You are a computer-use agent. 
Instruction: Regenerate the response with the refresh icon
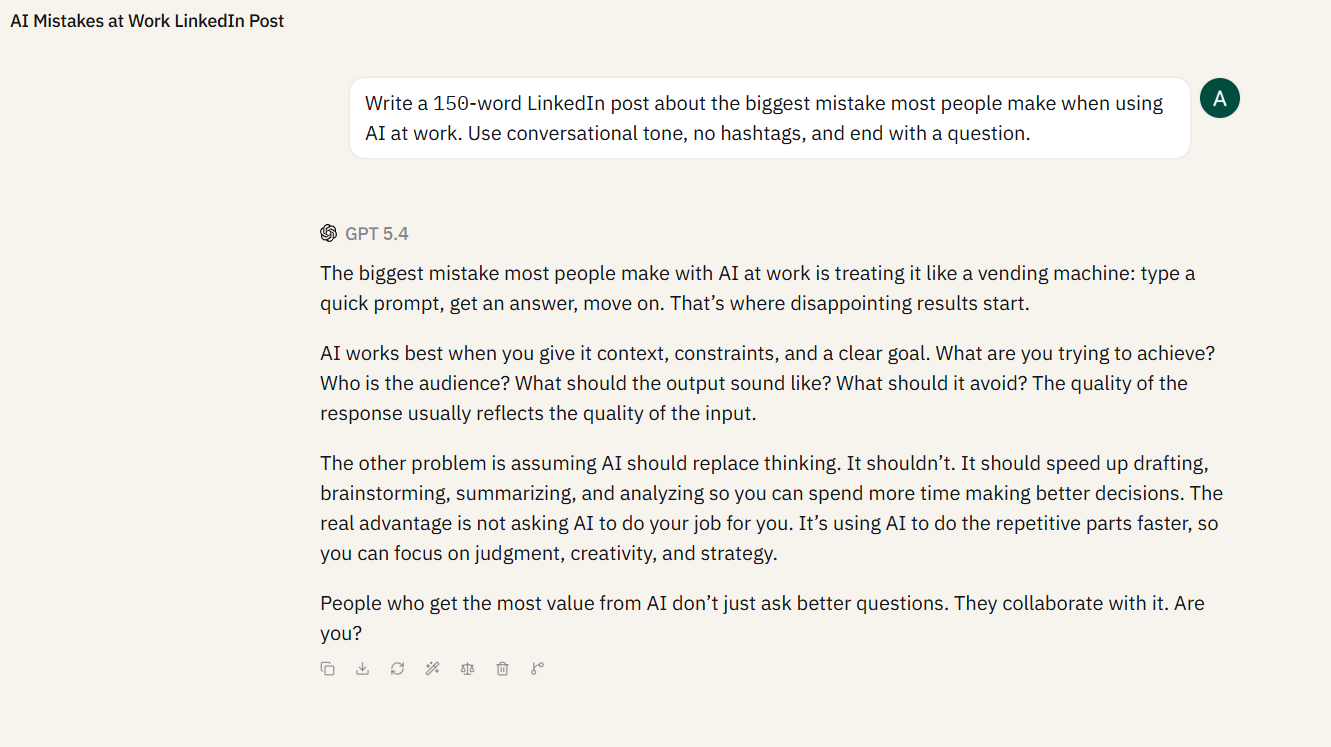[397, 669]
